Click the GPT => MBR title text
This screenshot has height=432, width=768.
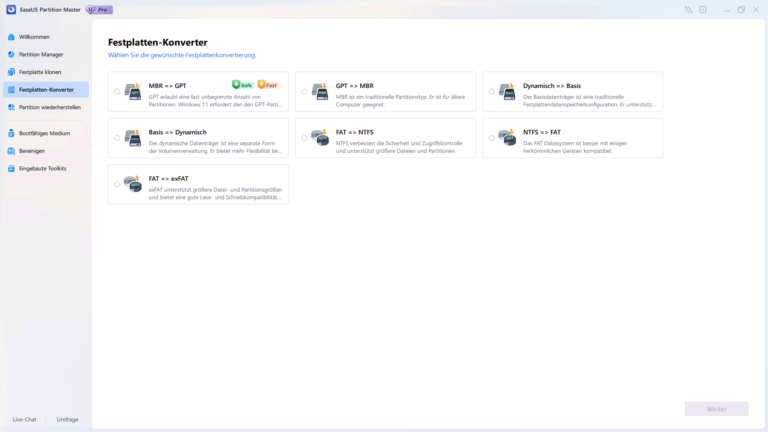(355, 86)
